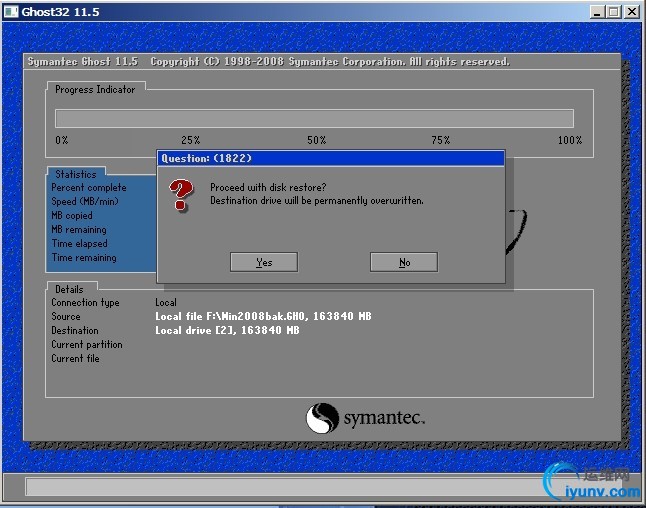This screenshot has height=508, width=646.
Task: Click the 50% progress marker label
Action: click(316, 140)
